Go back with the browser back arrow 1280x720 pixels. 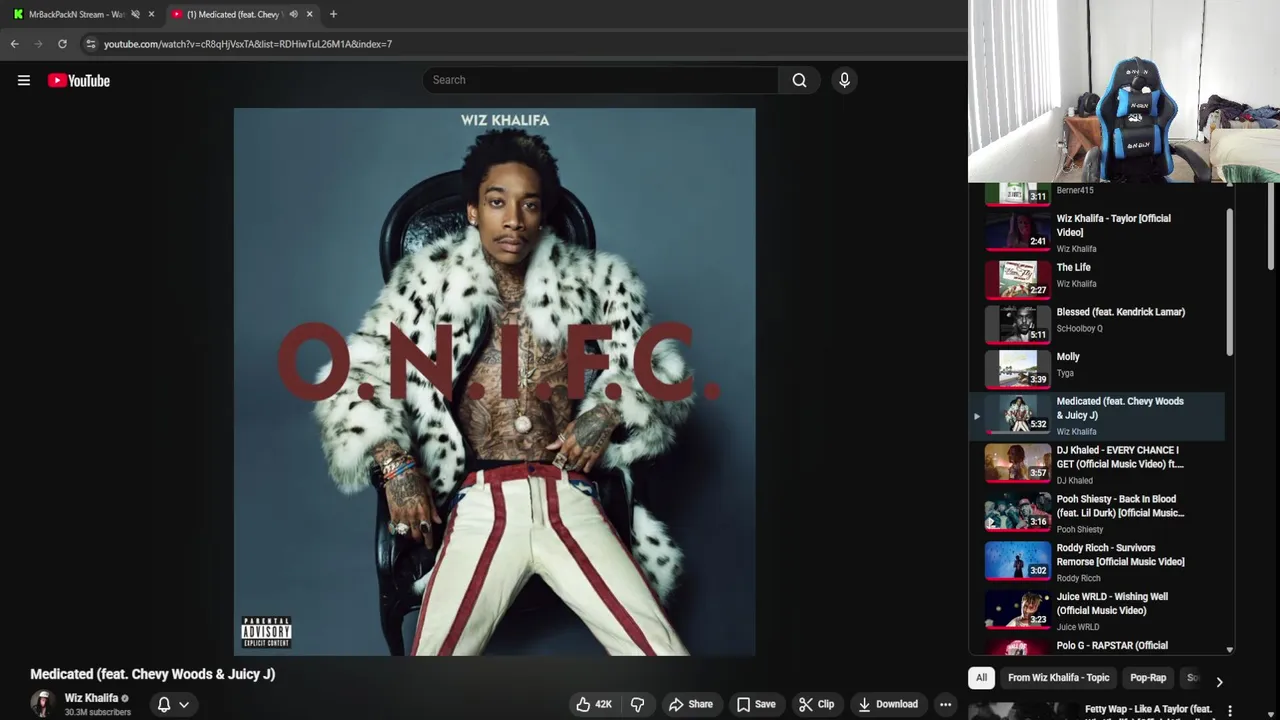[14, 44]
